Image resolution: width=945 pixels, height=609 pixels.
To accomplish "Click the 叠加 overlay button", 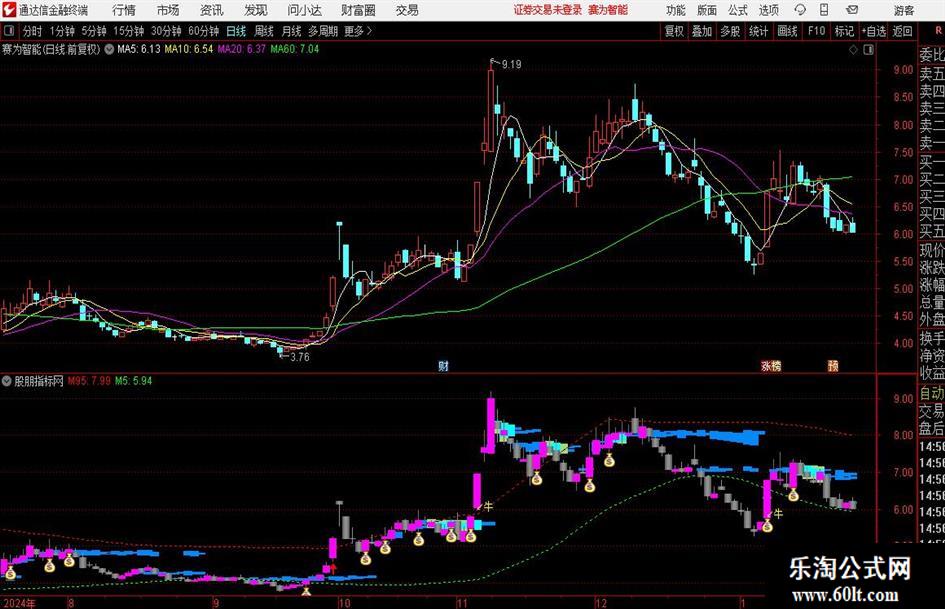I will click(x=702, y=31).
